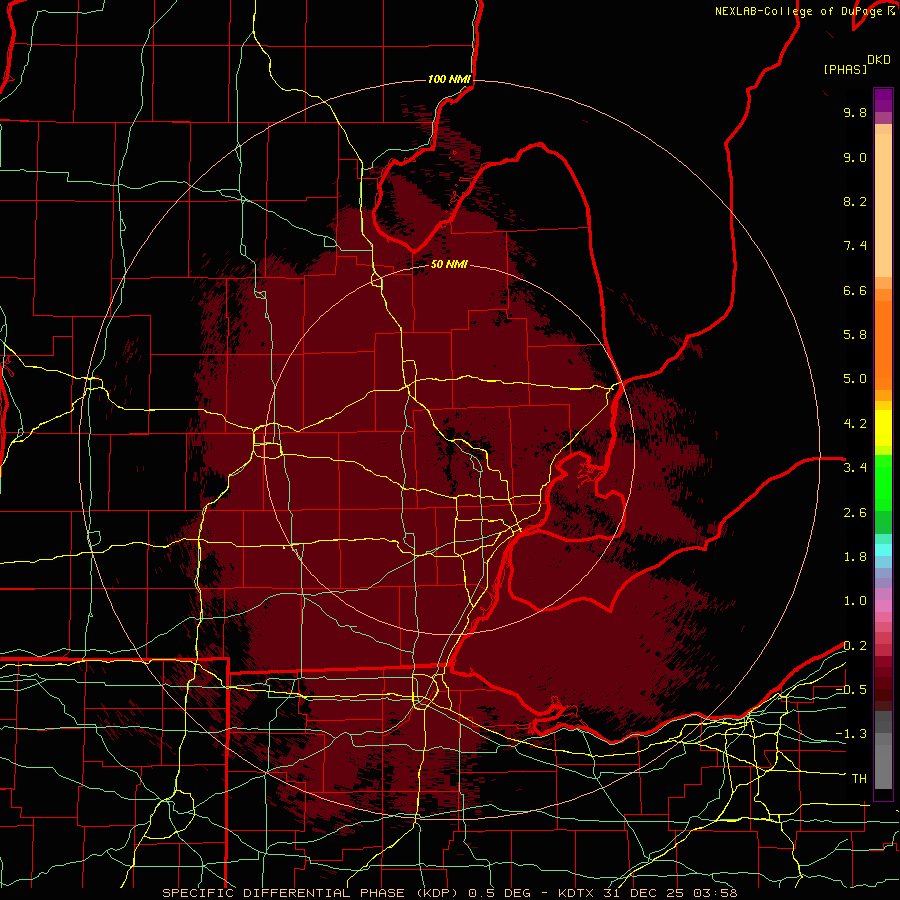This screenshot has width=900, height=900.
Task: Click the 3.4 legend value
Action: tap(855, 468)
